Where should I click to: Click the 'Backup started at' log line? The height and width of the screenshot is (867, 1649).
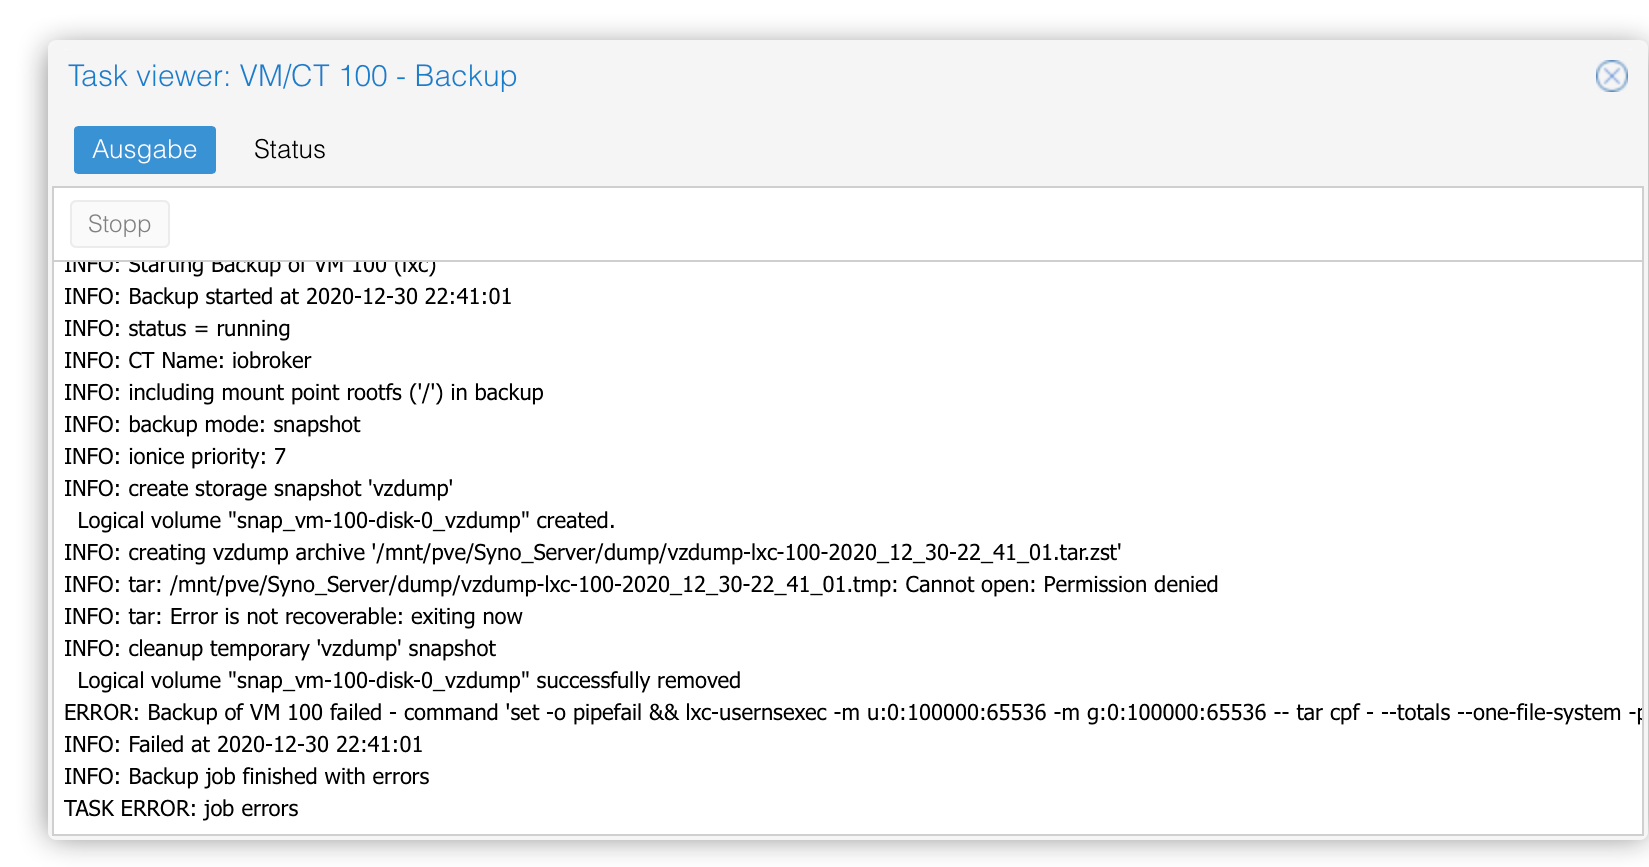[288, 297]
